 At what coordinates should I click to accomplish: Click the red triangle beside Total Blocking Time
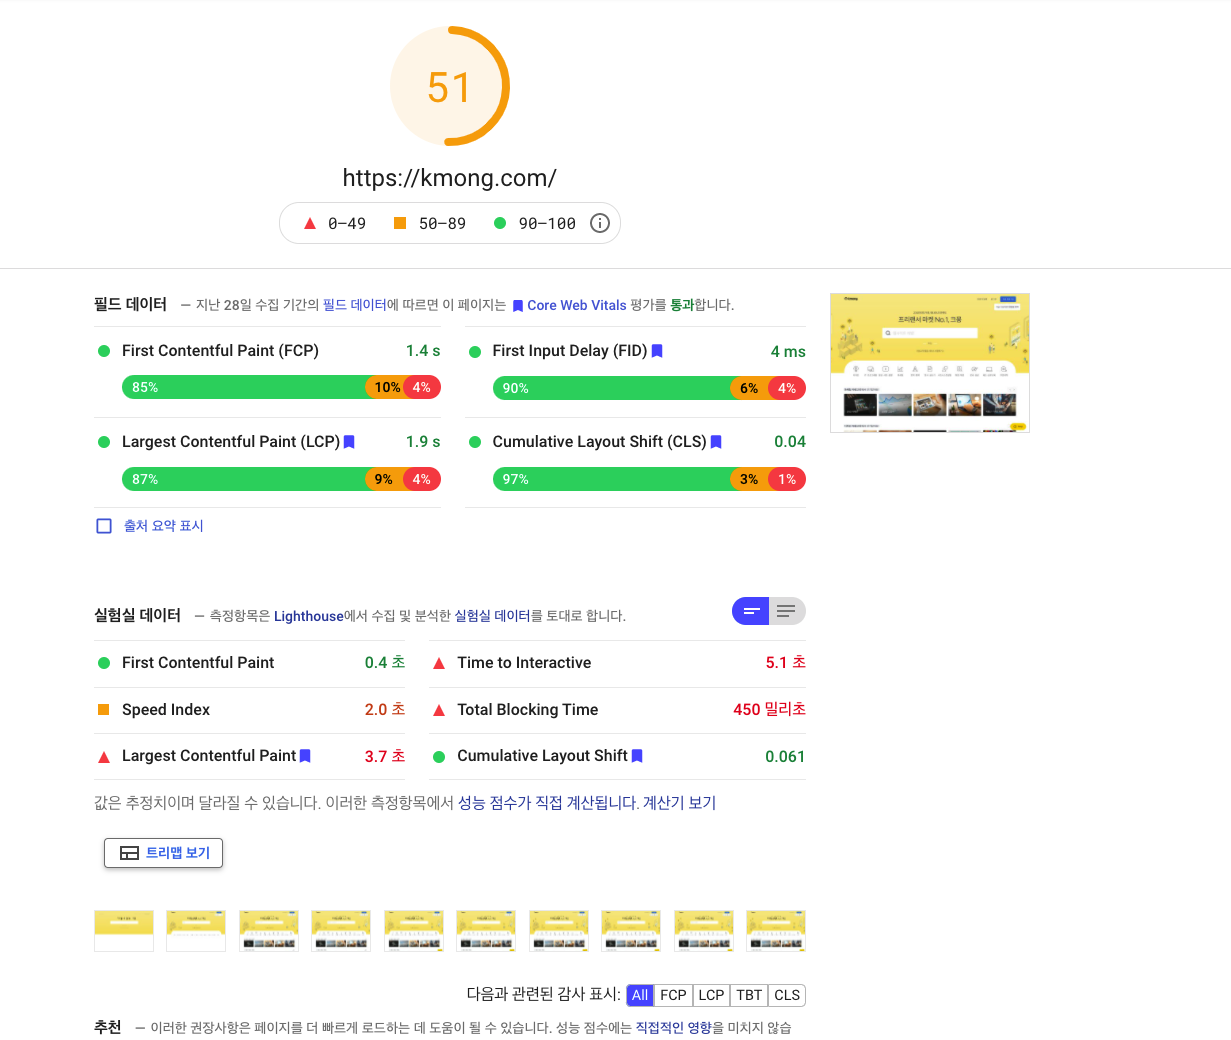pos(438,710)
